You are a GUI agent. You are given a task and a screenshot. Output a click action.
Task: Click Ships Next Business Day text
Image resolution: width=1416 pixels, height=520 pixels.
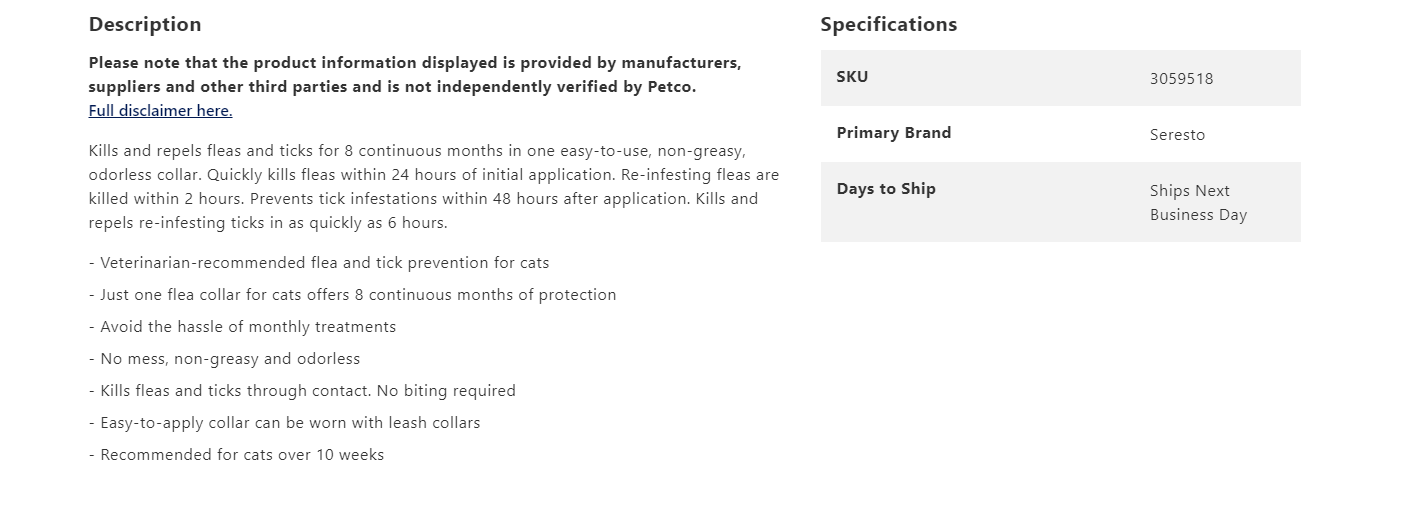[1197, 203]
